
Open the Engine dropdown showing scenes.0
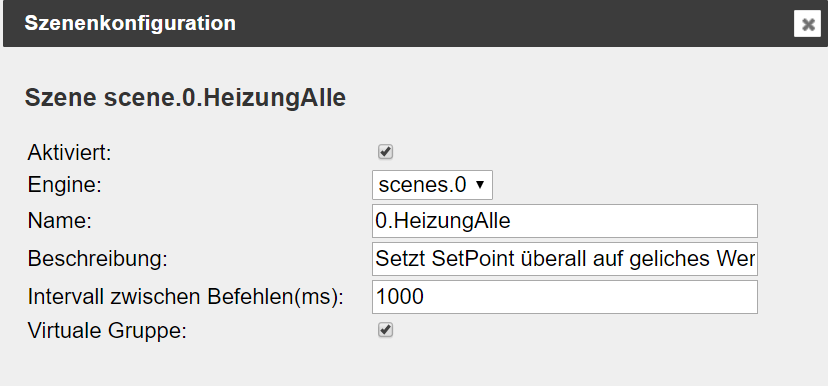click(432, 185)
